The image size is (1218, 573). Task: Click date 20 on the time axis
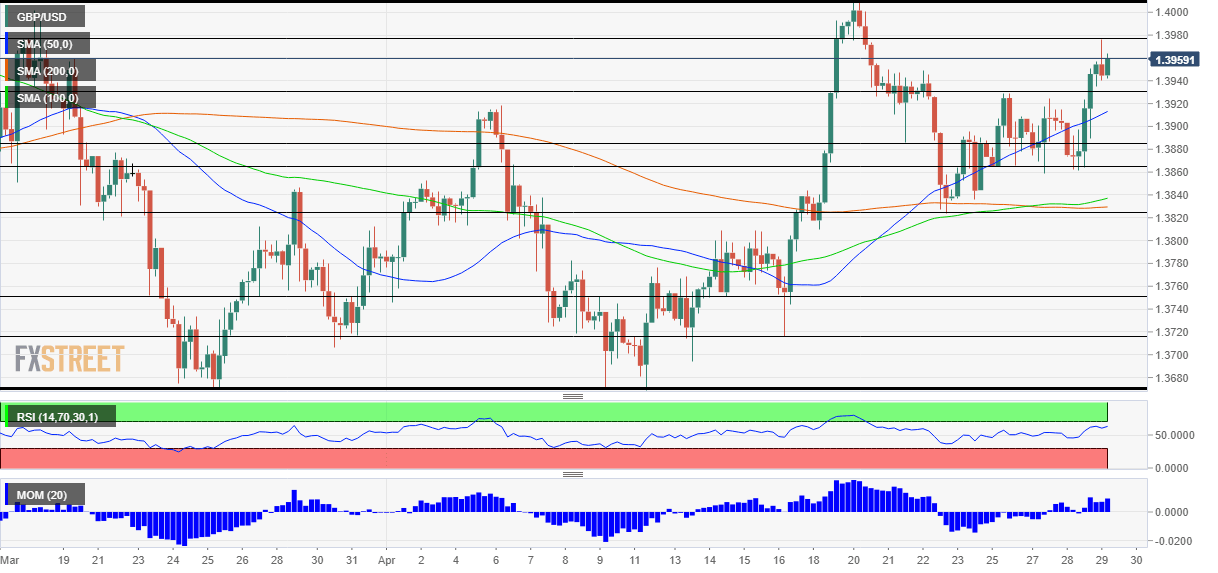(x=853, y=562)
